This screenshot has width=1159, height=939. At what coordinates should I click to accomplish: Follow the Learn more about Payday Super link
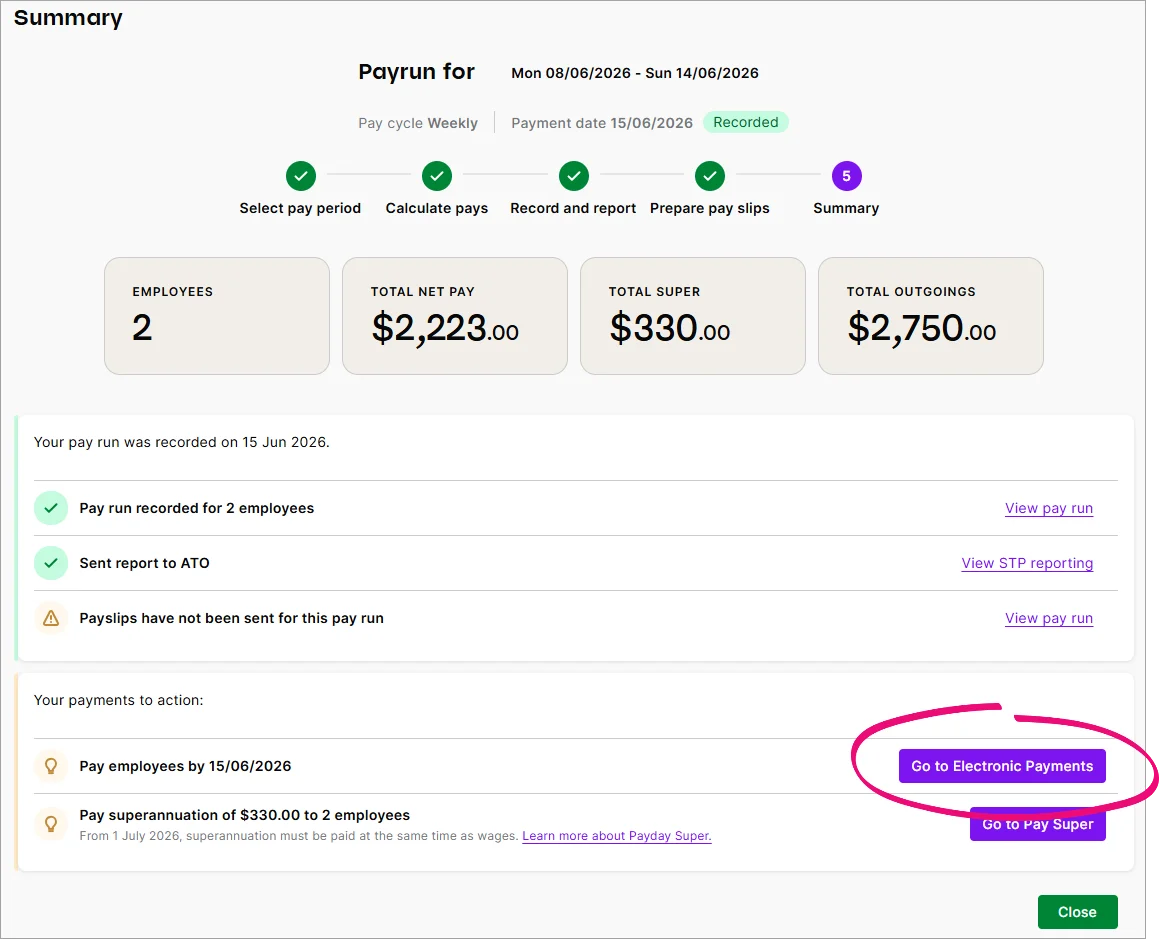(x=616, y=836)
